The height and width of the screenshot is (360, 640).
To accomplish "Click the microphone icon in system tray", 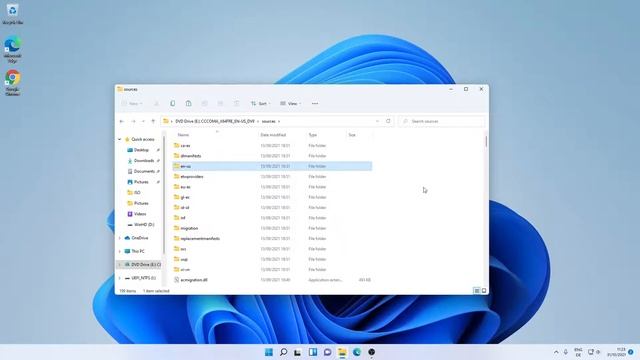I will coord(566,352).
